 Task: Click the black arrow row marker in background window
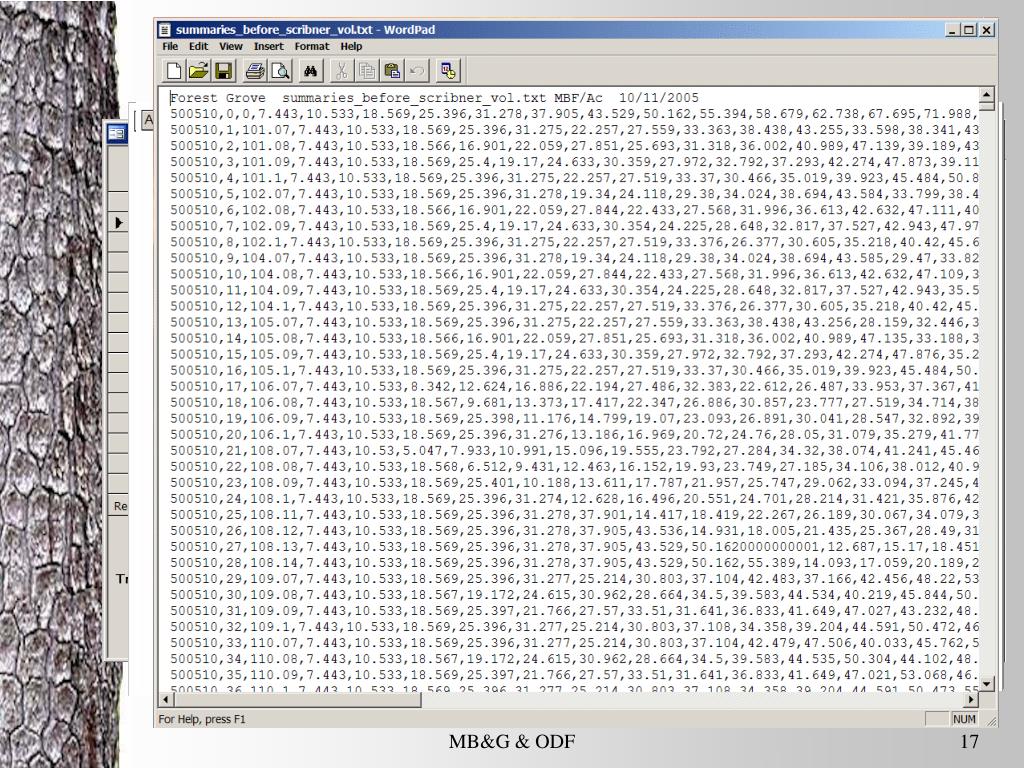(119, 223)
